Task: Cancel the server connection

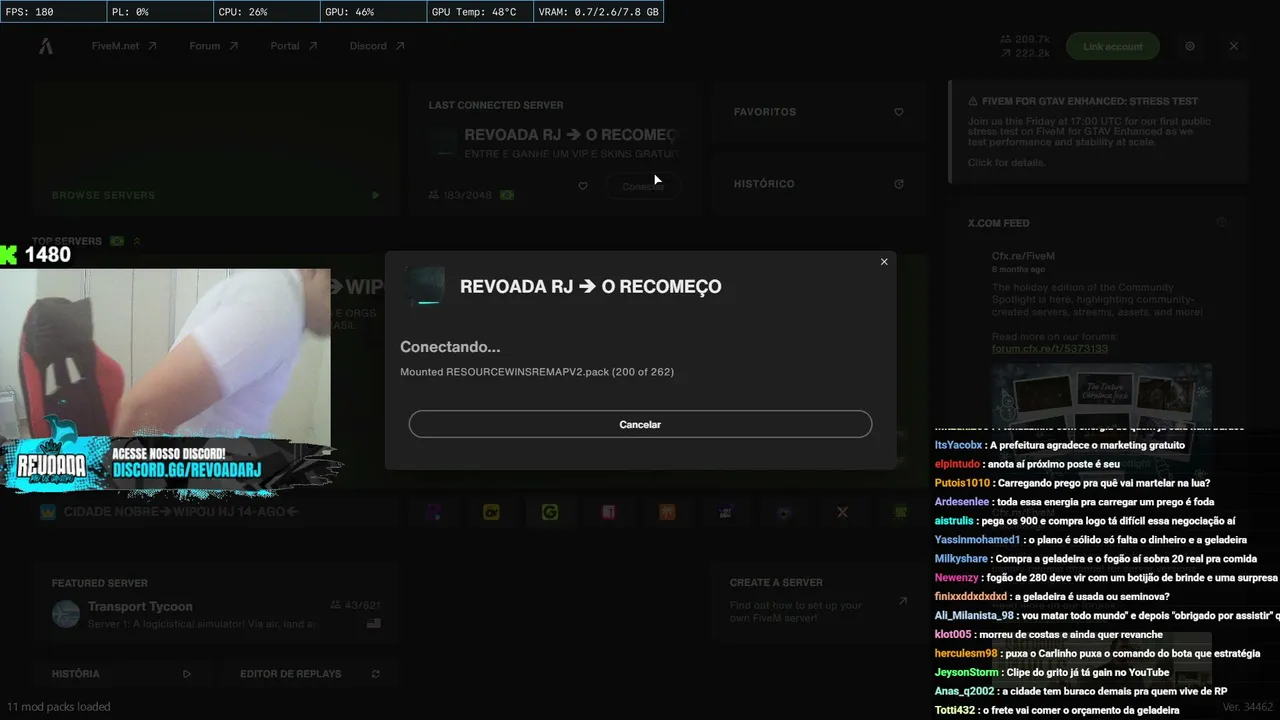Action: 640,424
